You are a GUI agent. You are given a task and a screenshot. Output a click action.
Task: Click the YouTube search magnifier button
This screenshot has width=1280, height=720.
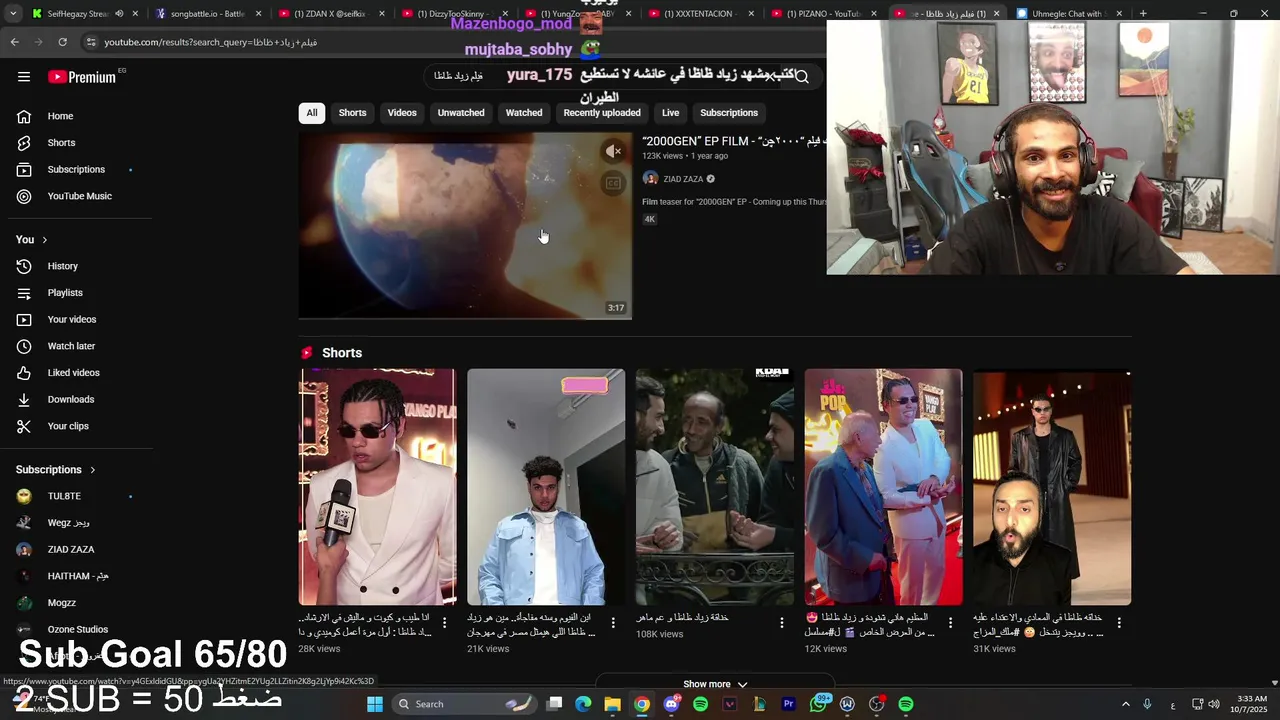pos(801,76)
